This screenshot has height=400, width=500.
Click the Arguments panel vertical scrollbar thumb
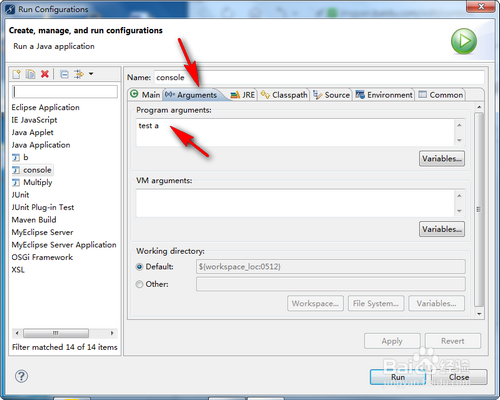[479, 209]
